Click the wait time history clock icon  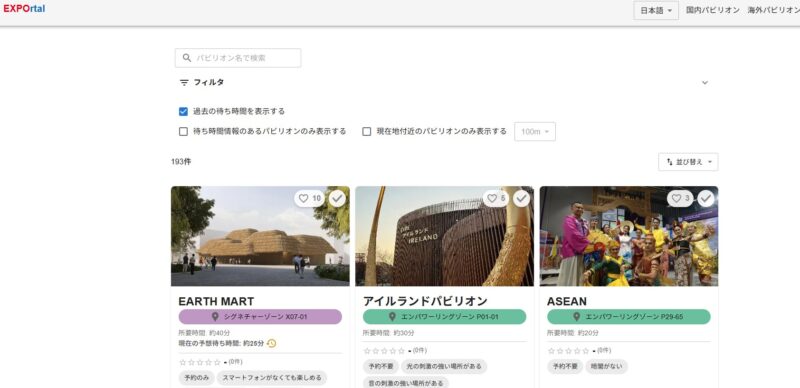click(x=271, y=344)
